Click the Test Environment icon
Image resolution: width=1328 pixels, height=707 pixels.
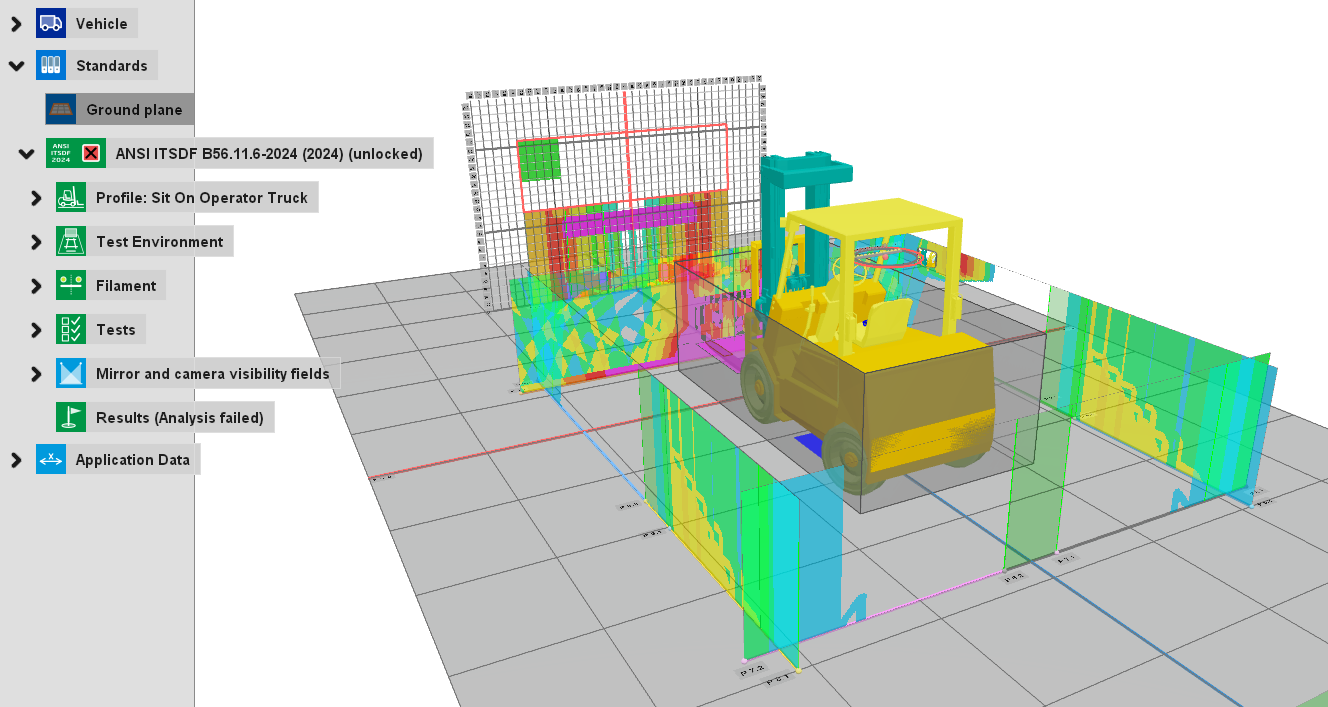click(71, 241)
